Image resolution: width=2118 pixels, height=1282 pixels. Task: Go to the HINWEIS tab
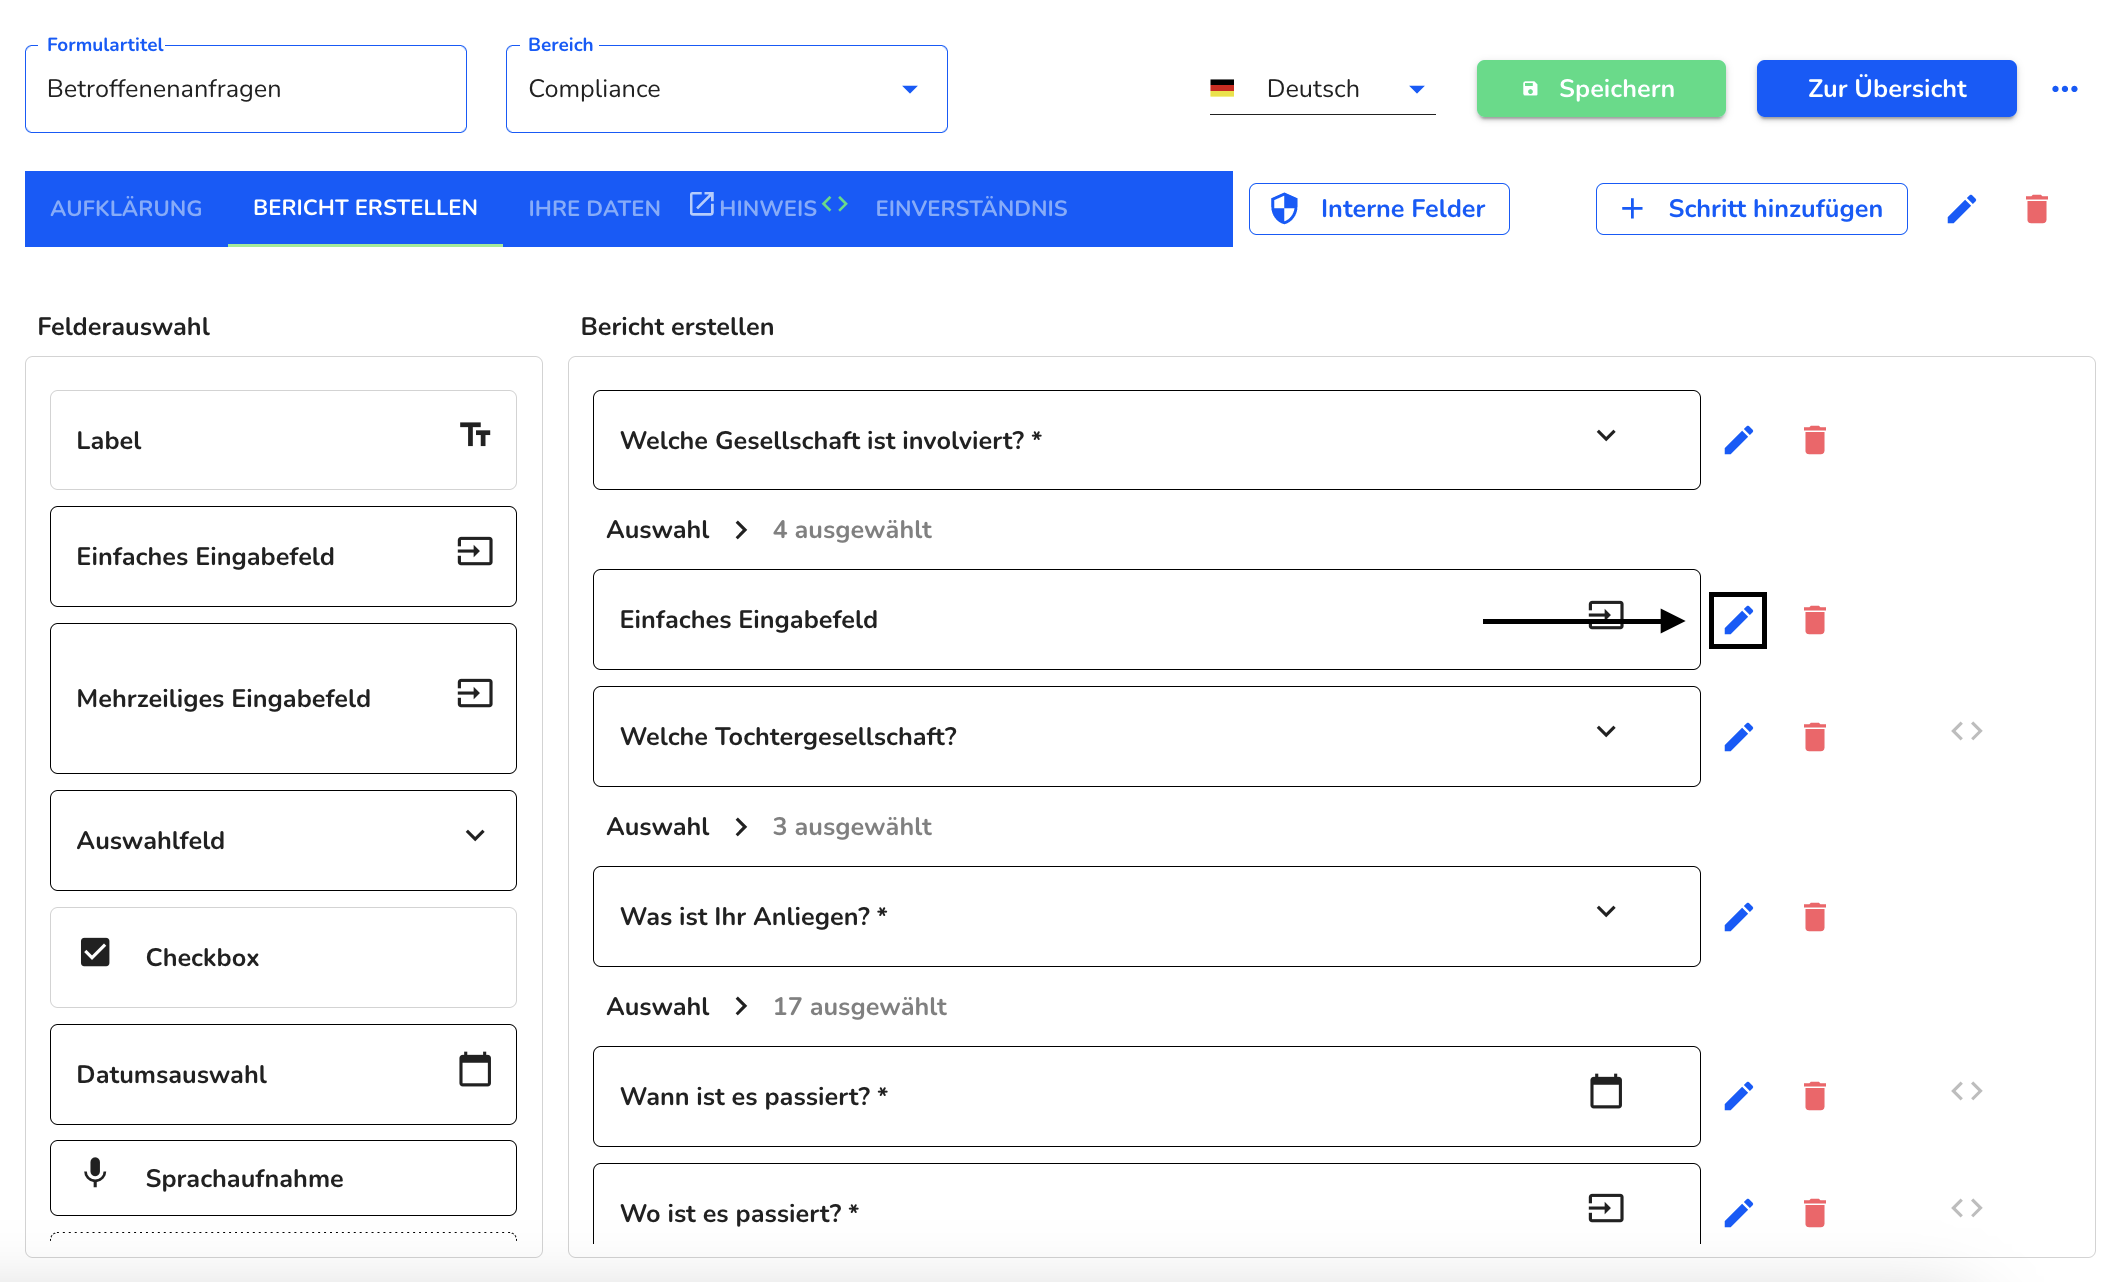coord(768,208)
